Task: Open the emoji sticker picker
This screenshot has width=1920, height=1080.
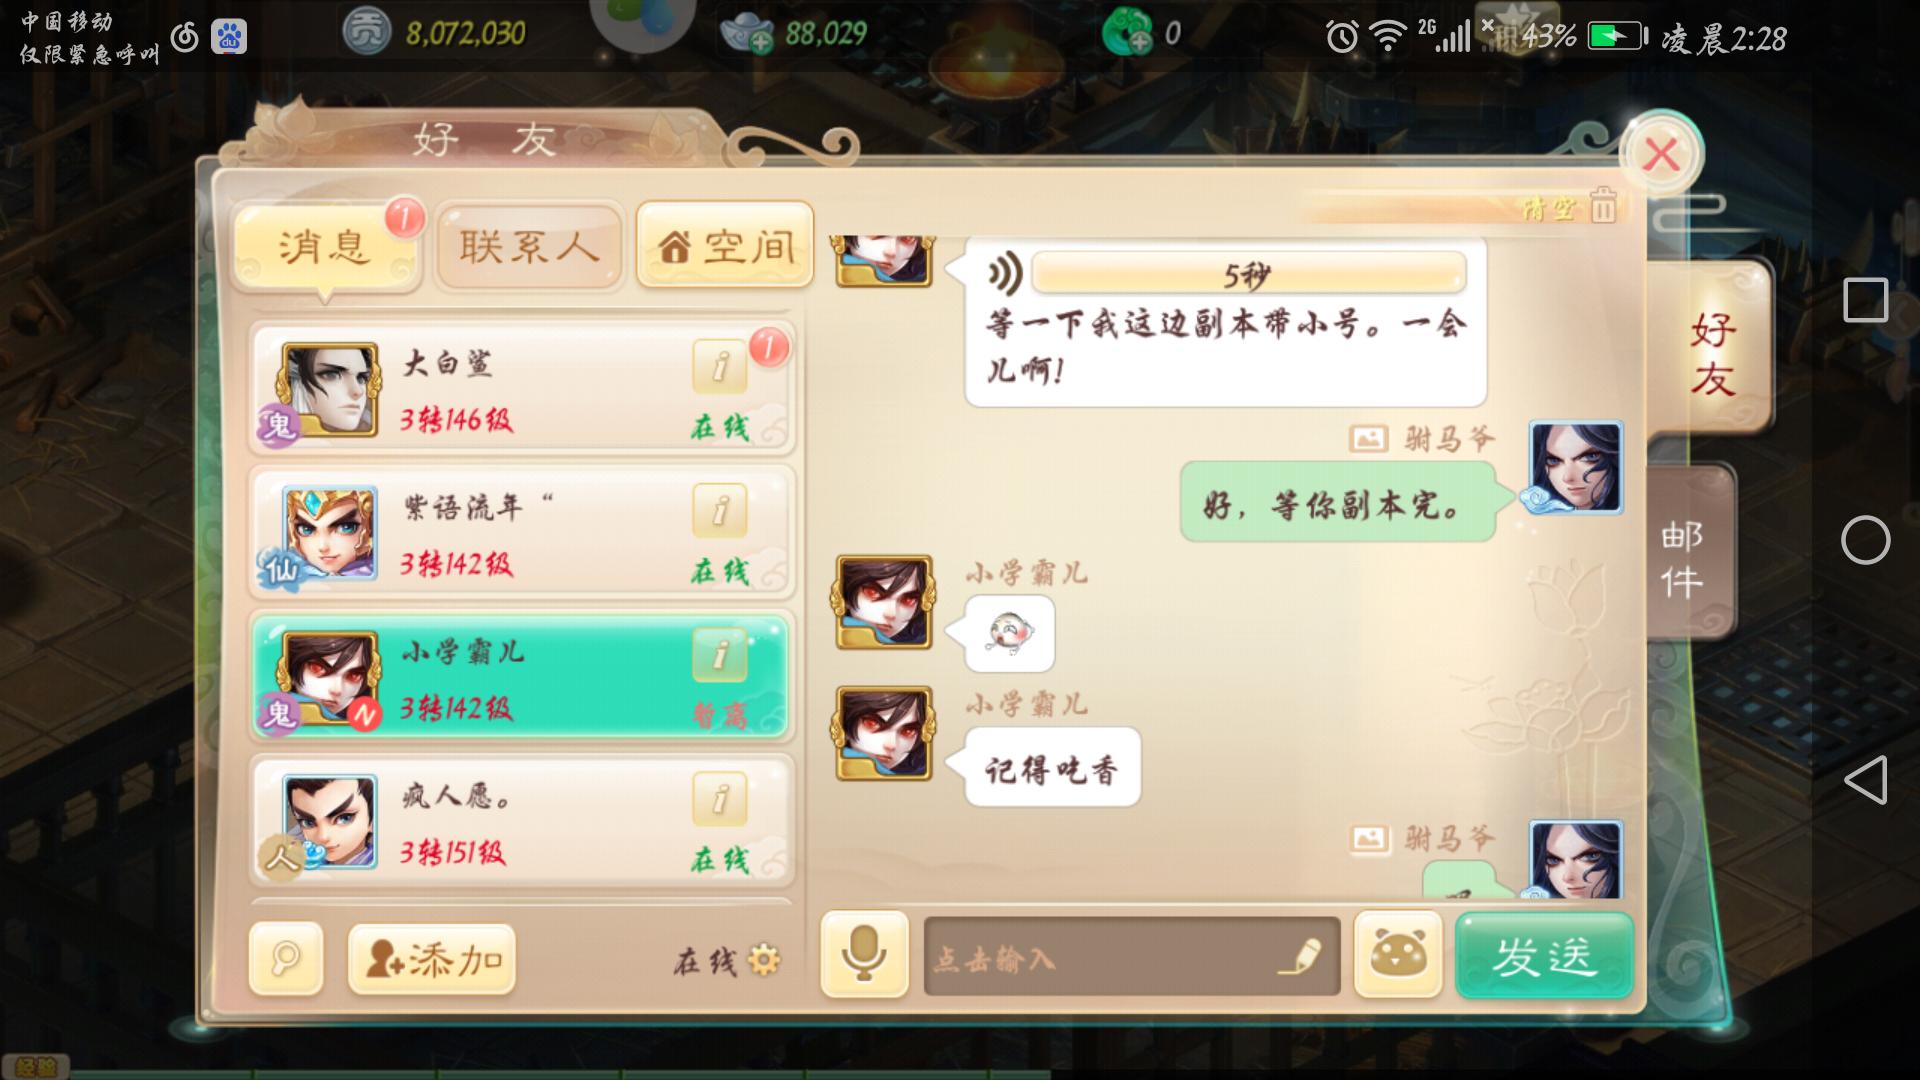Action: point(1398,954)
